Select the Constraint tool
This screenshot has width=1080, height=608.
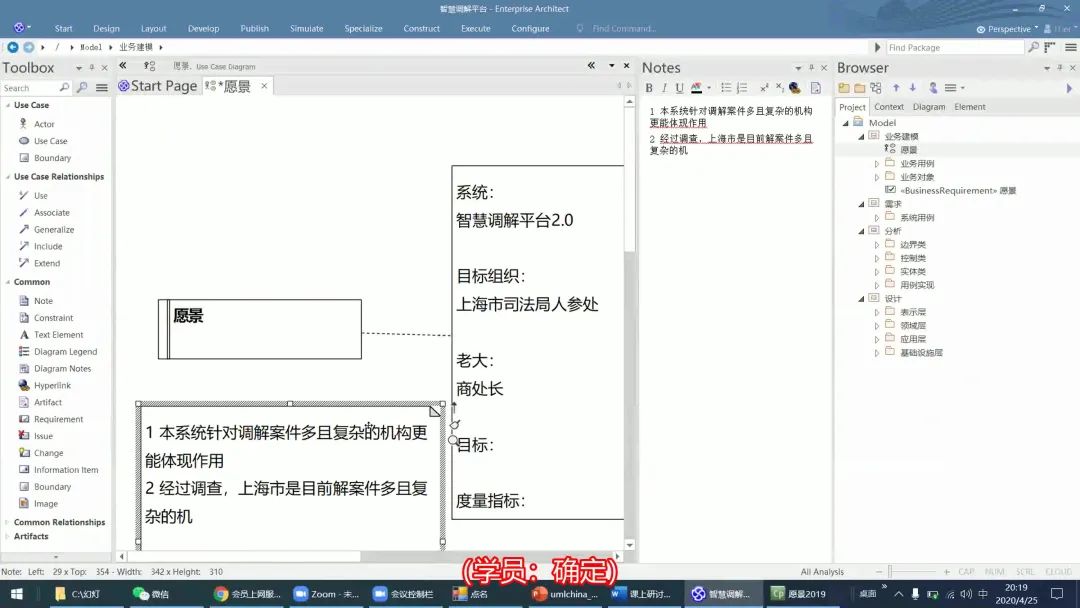pos(53,318)
